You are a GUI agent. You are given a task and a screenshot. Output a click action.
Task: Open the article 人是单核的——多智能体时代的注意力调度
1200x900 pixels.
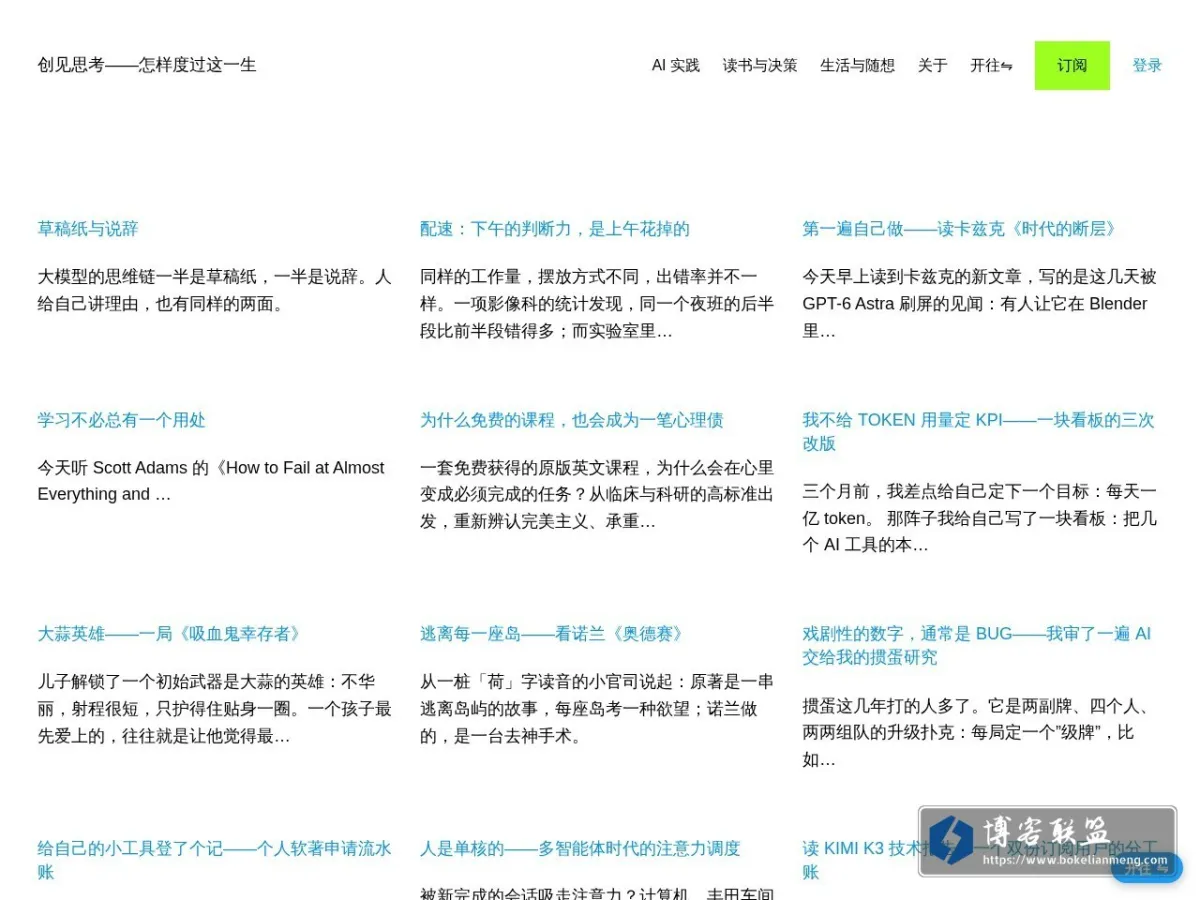coord(580,849)
